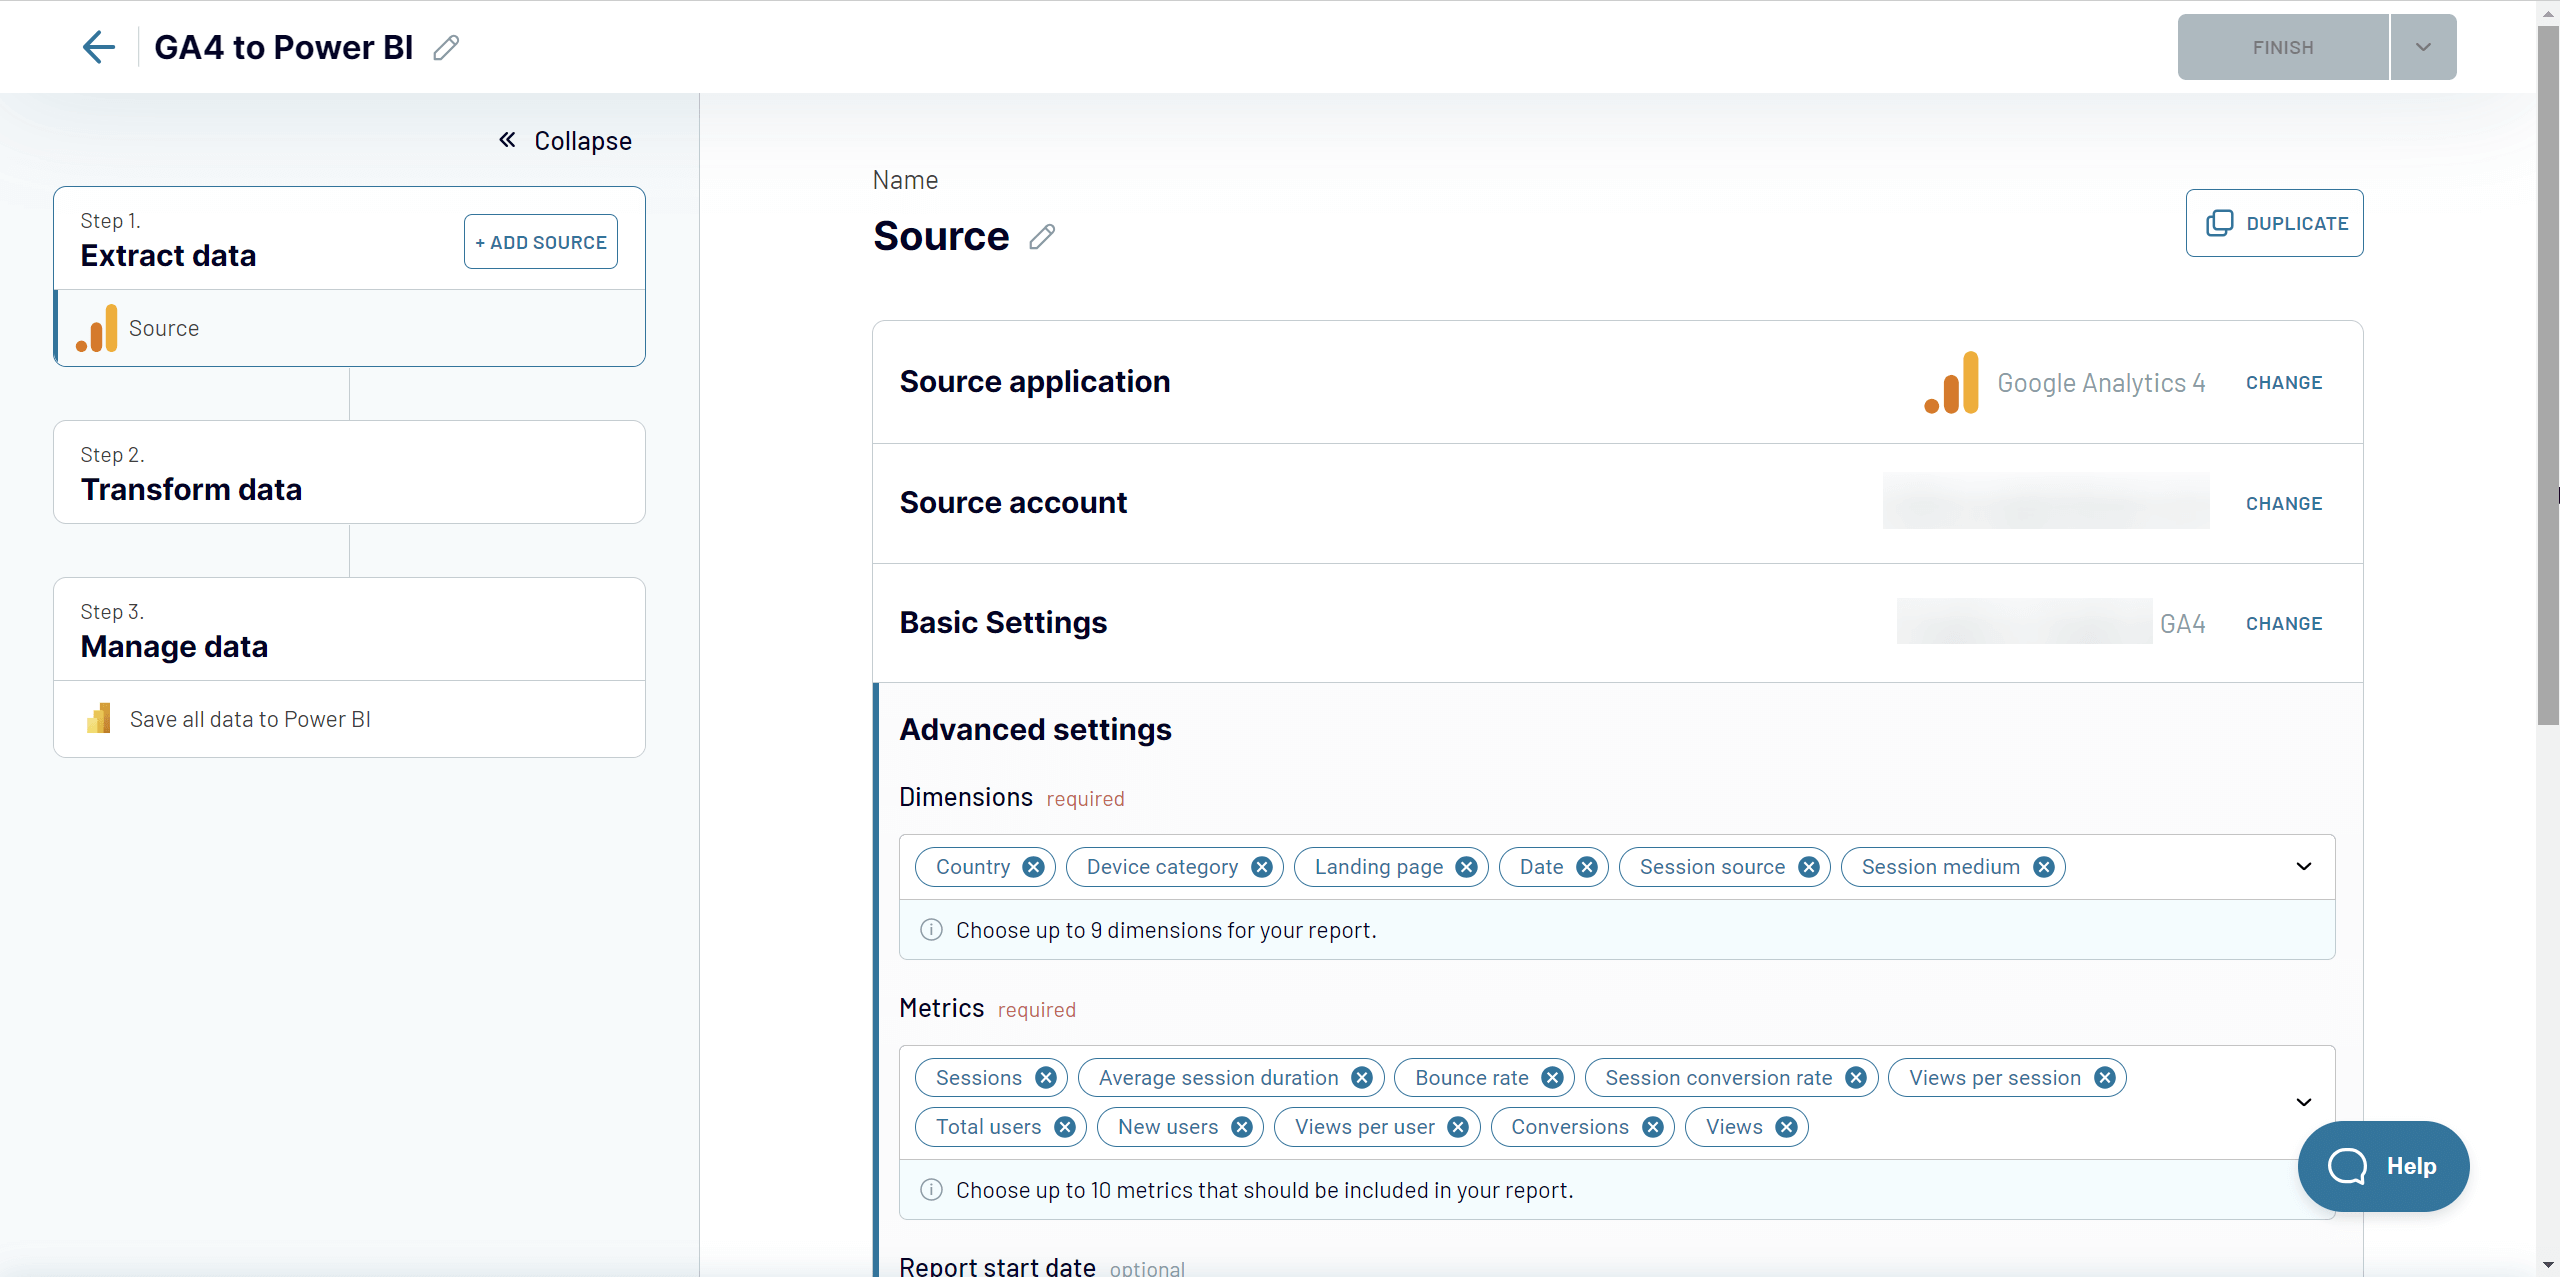Remove the Conversions metric chip
Screen dimensions: 2560x1277
click(x=1654, y=1127)
